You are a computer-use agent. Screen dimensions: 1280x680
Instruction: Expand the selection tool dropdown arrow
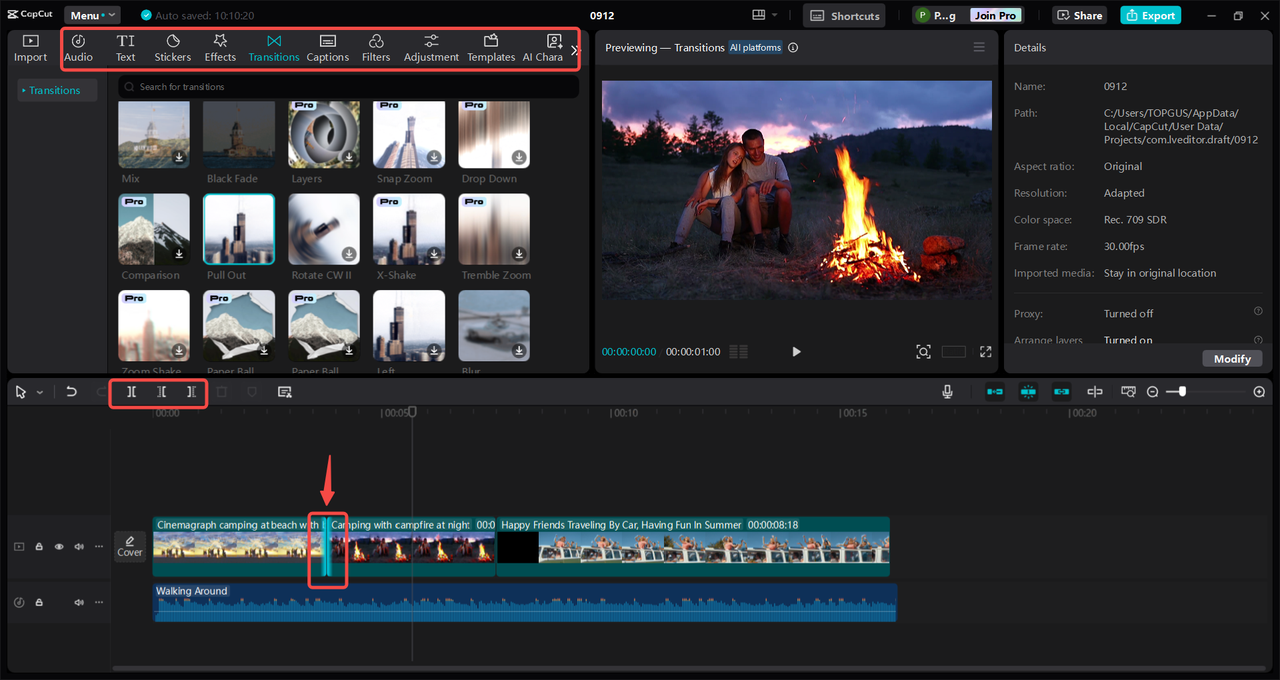[40, 392]
